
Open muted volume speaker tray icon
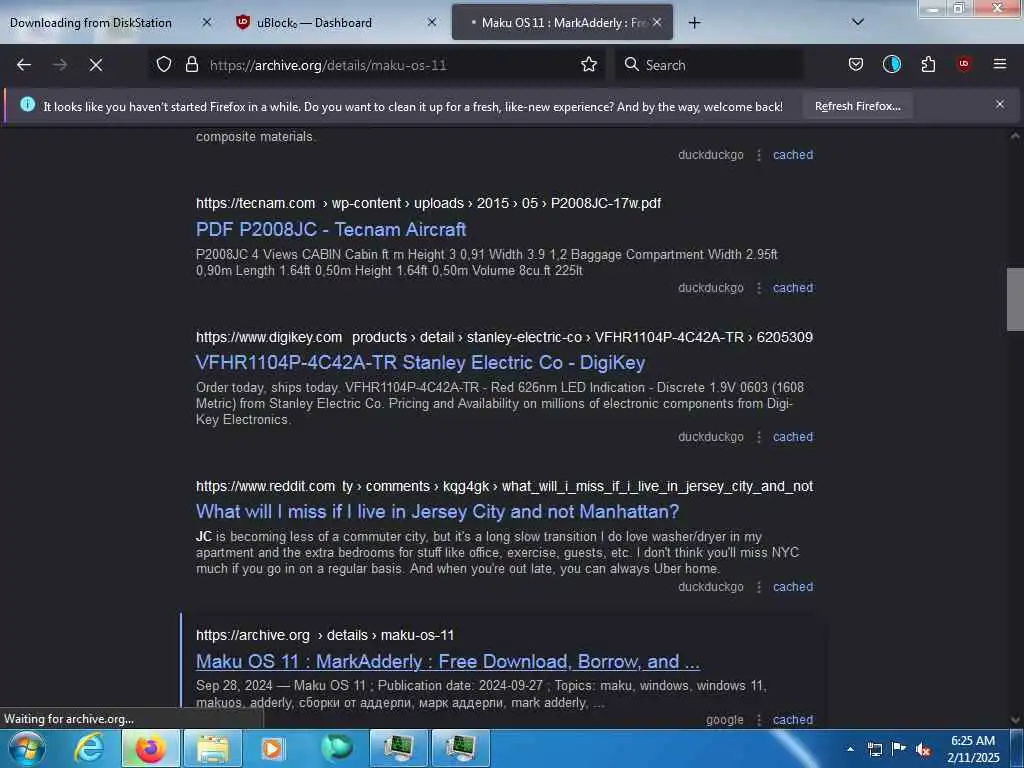[x=923, y=749]
